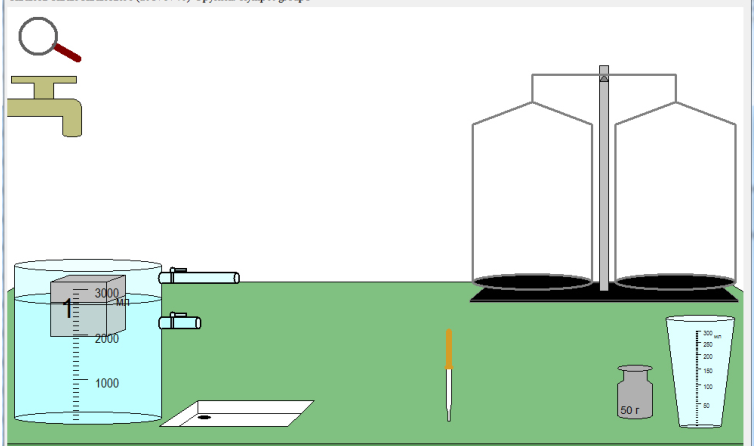Click the 3000 mark on tank scale
754x446 pixels.
[107, 293]
